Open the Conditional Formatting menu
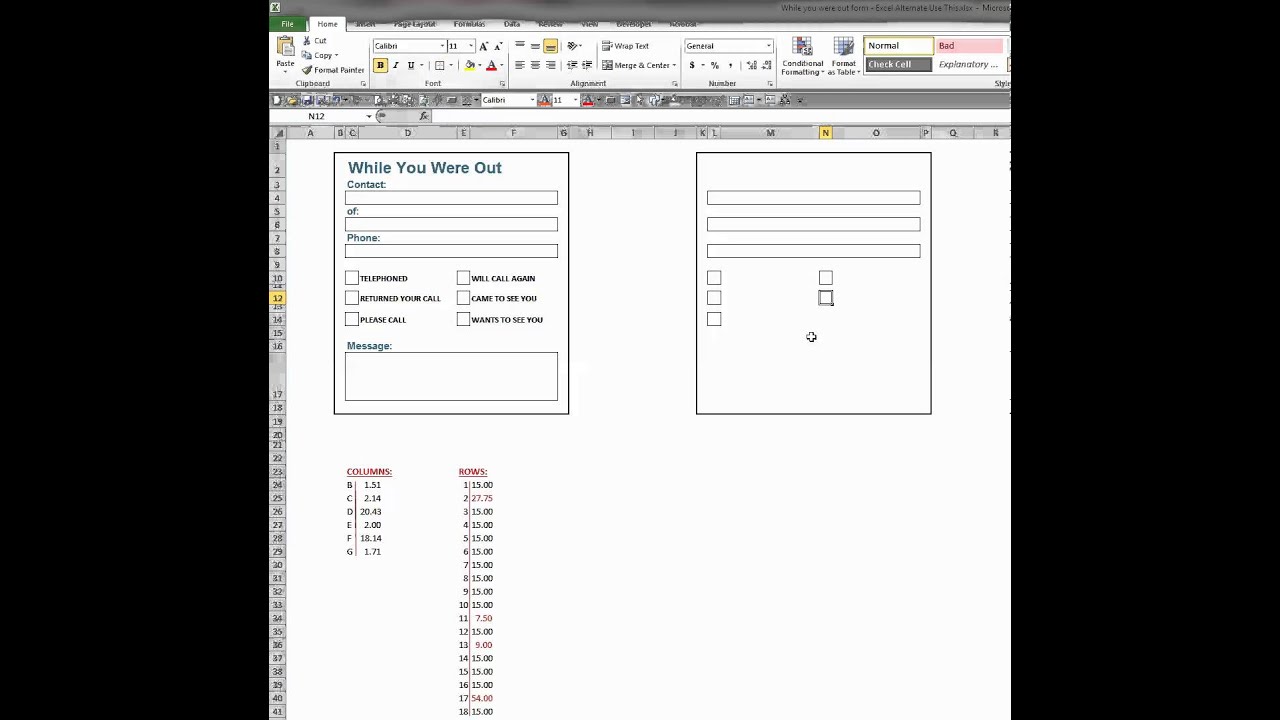 (x=802, y=57)
